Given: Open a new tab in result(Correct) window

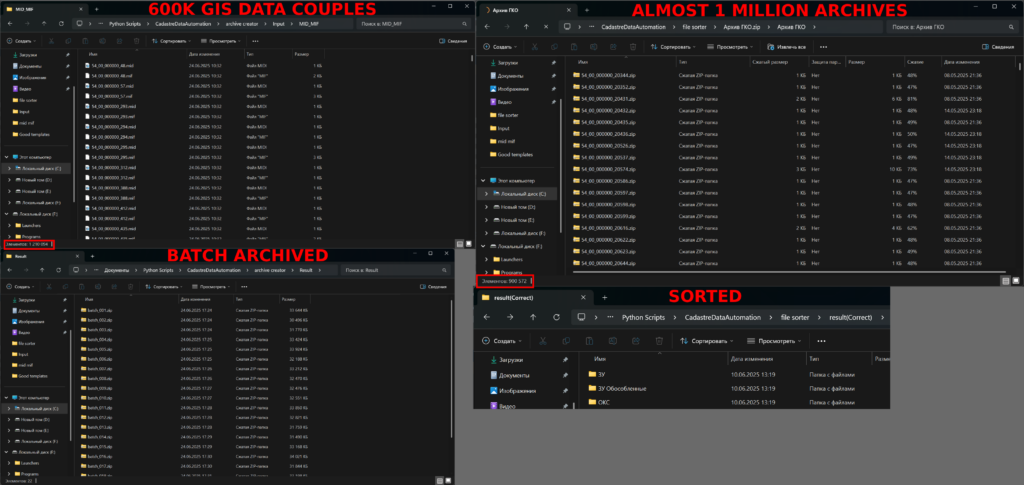Looking at the screenshot, I should point(604,297).
